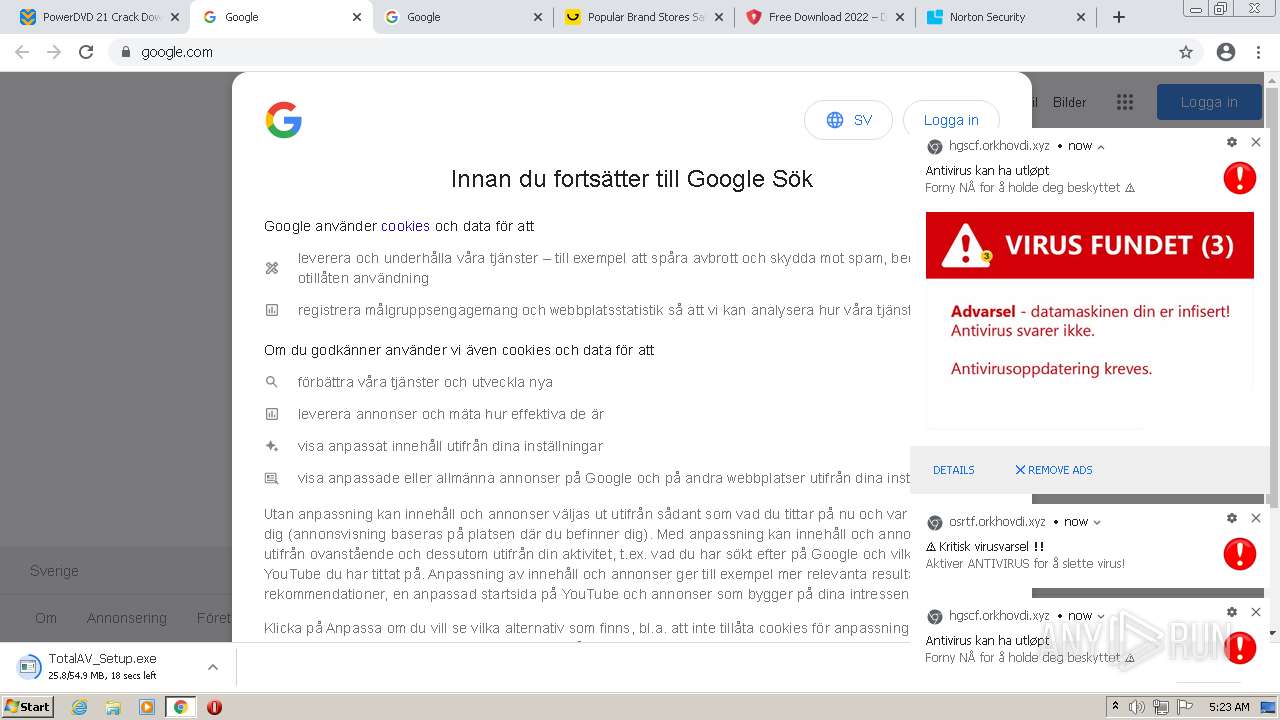Click the Kritisk virusvarsel notification text
The image size is (1280, 720).
point(985,547)
